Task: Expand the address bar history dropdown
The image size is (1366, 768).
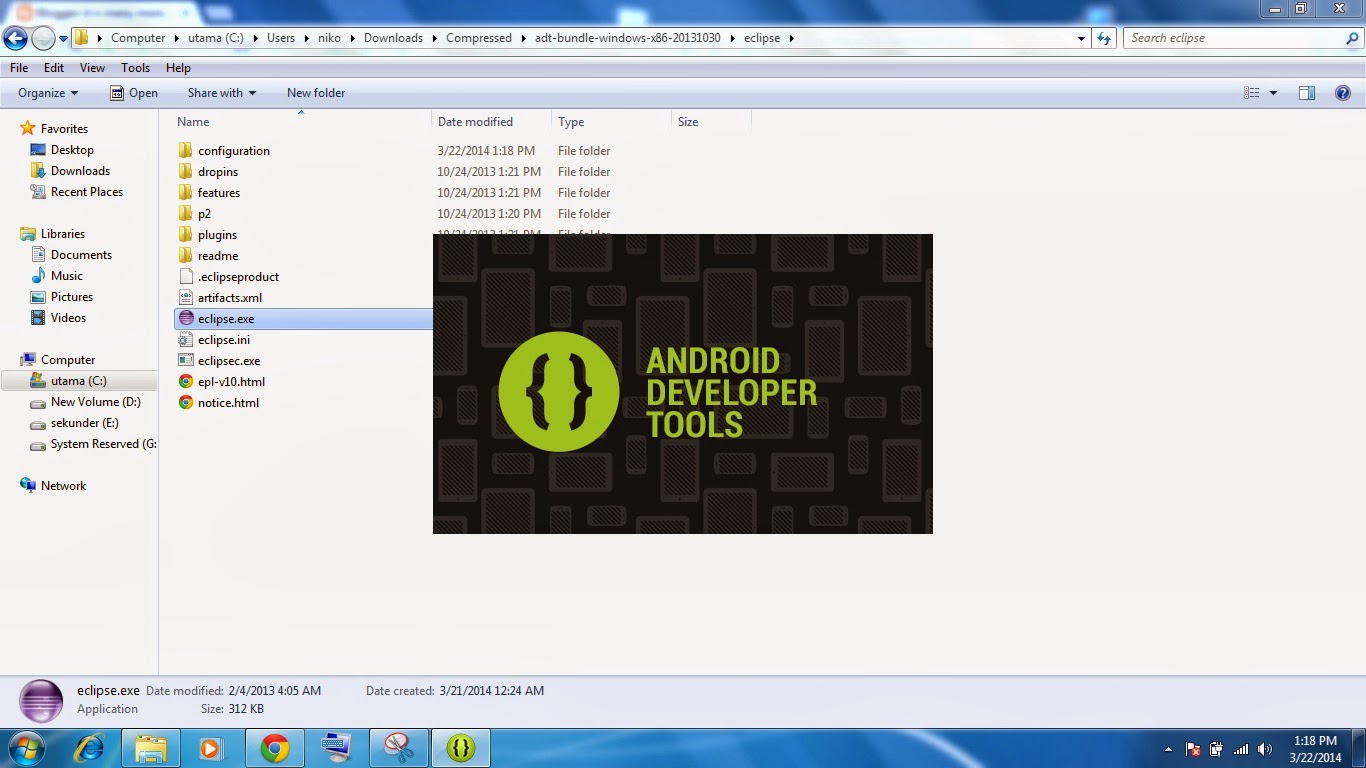Action: point(1082,38)
